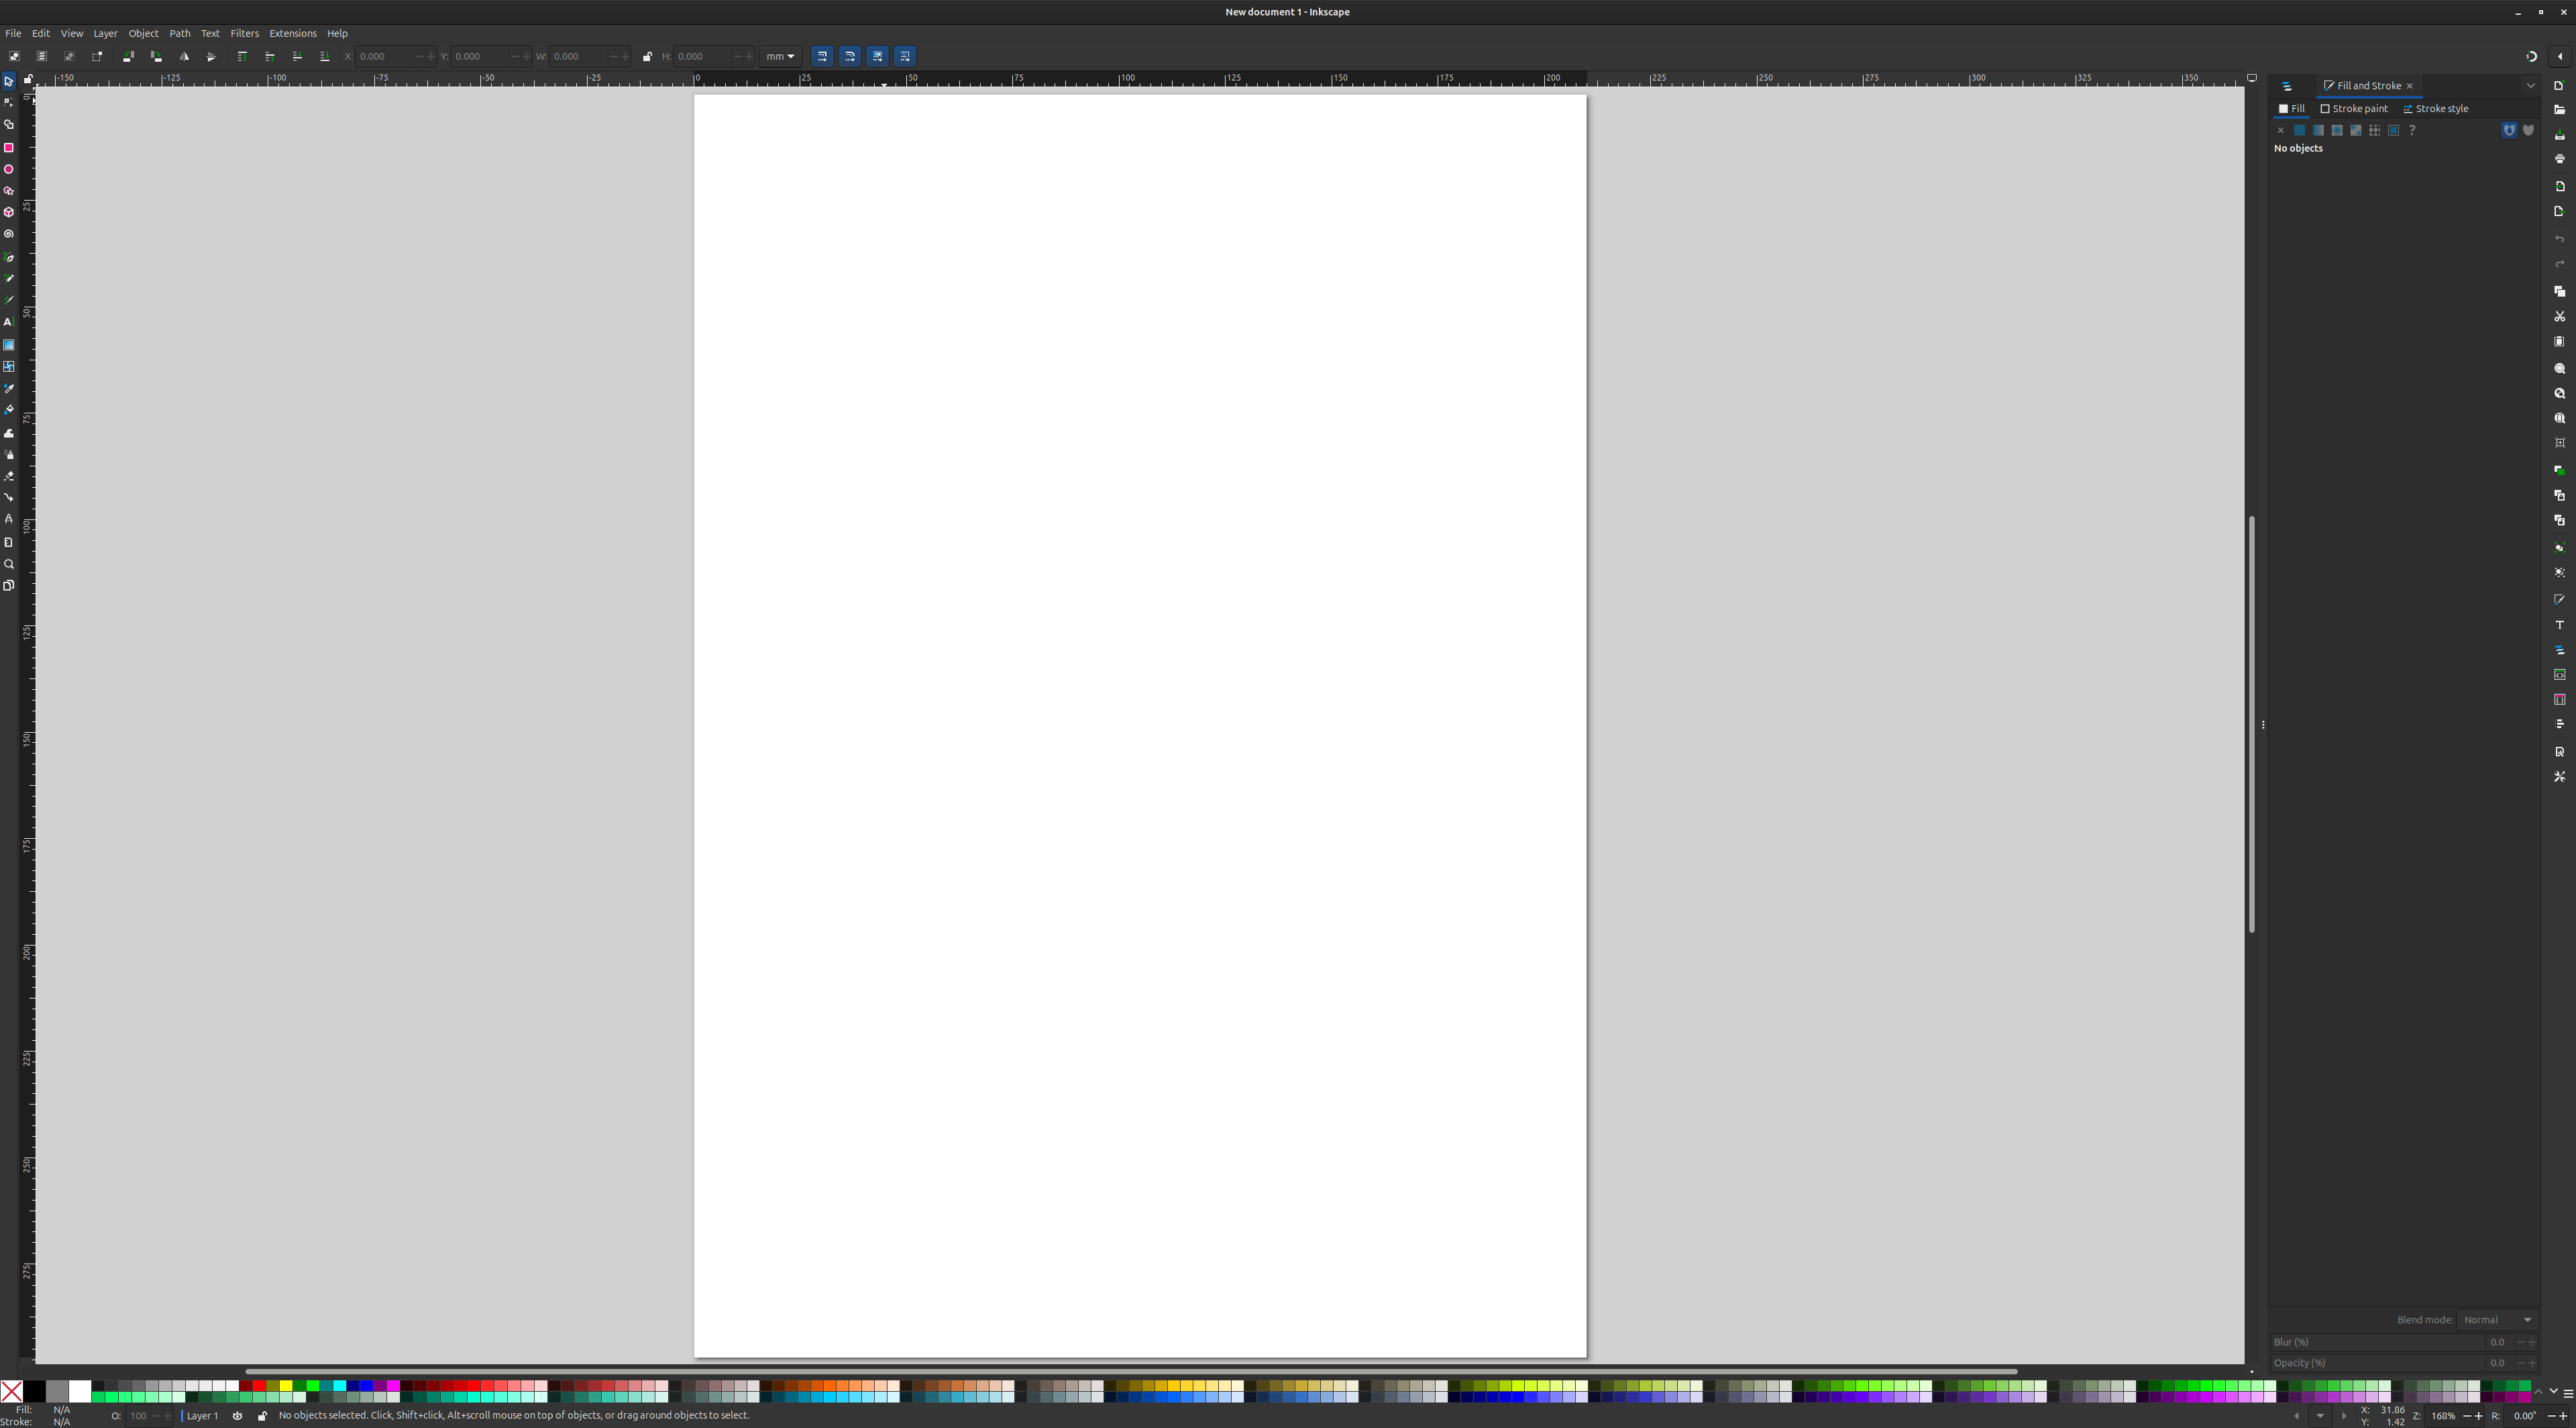Viewport: 2576px width, 1428px height.
Task: Collapse the Fill and Stroke dialog options
Action: (x=2531, y=85)
